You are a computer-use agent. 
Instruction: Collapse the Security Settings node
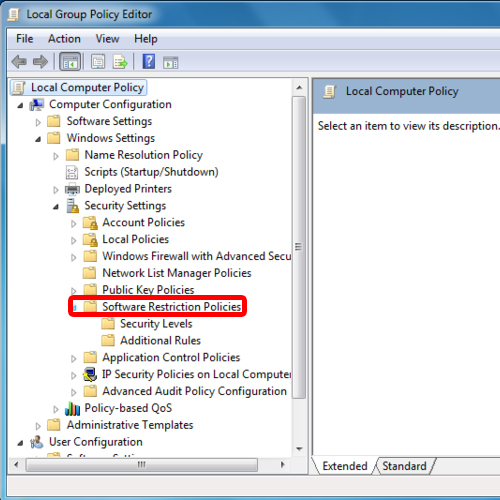coord(56,207)
